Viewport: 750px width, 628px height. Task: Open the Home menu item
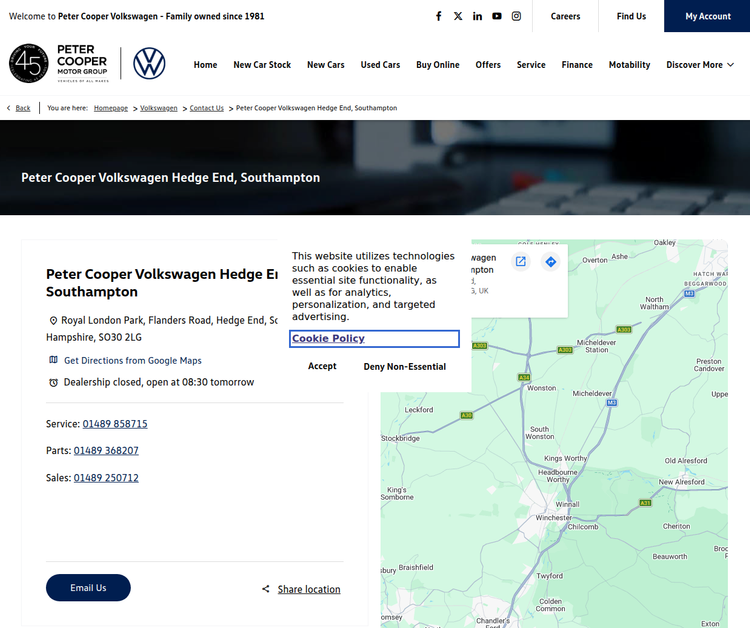[205, 65]
